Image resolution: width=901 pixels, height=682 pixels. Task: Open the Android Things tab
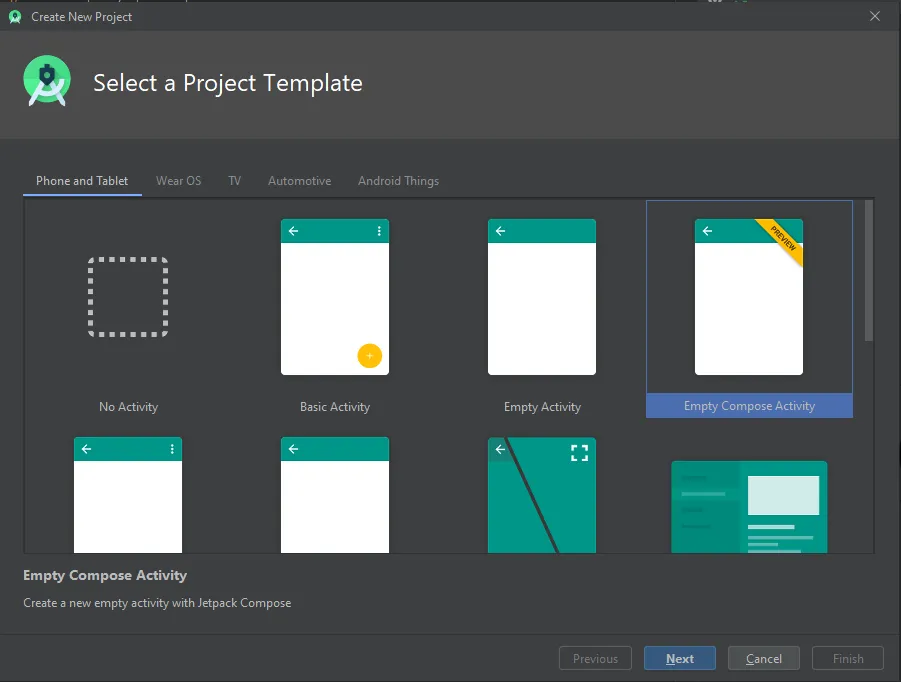tap(398, 181)
